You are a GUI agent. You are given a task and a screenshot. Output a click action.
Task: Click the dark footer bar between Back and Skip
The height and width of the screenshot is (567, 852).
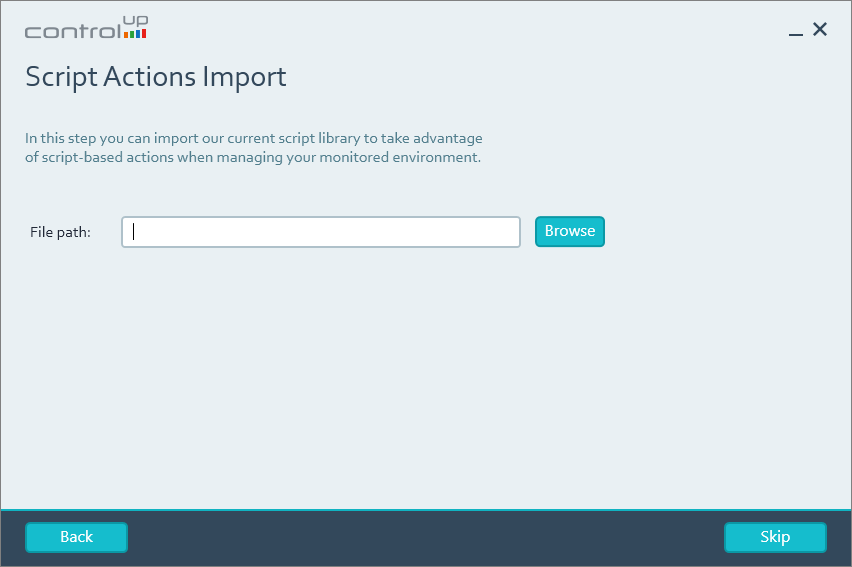425,538
